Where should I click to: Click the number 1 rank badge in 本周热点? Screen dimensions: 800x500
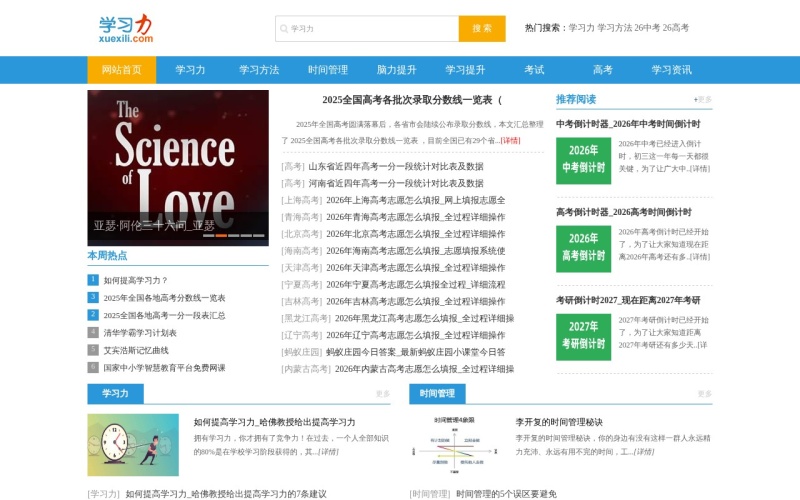[93, 280]
